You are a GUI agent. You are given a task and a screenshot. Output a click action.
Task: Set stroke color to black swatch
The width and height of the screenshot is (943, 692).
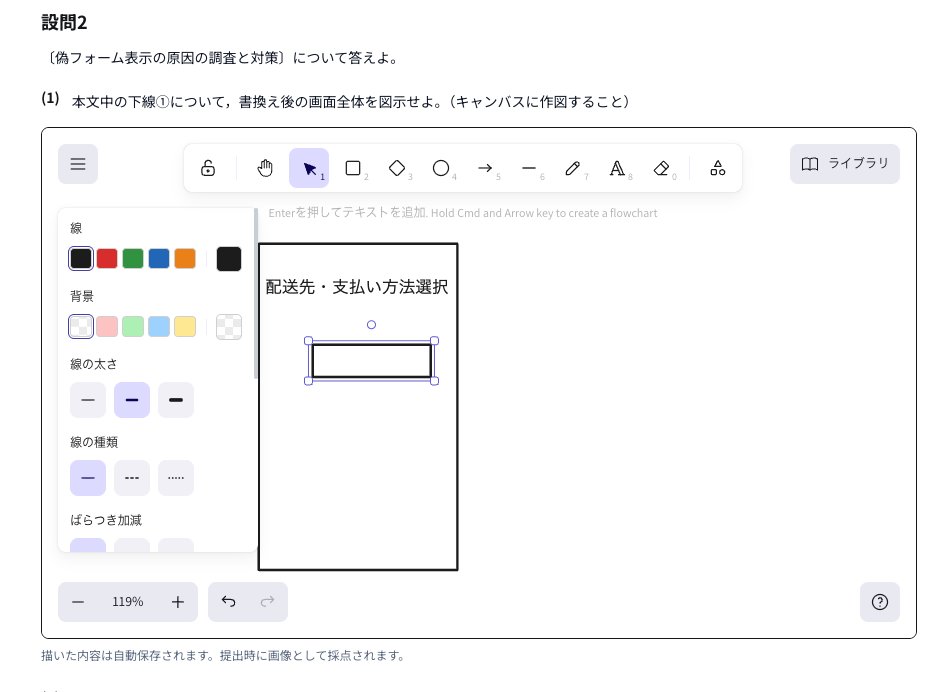click(x=81, y=259)
